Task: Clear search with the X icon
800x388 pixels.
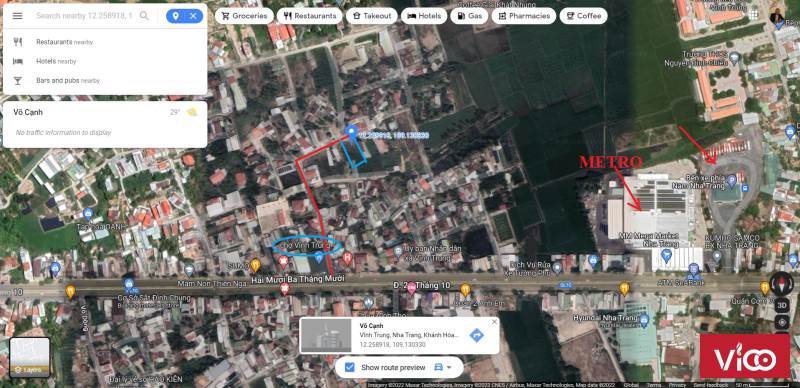Action: (193, 16)
